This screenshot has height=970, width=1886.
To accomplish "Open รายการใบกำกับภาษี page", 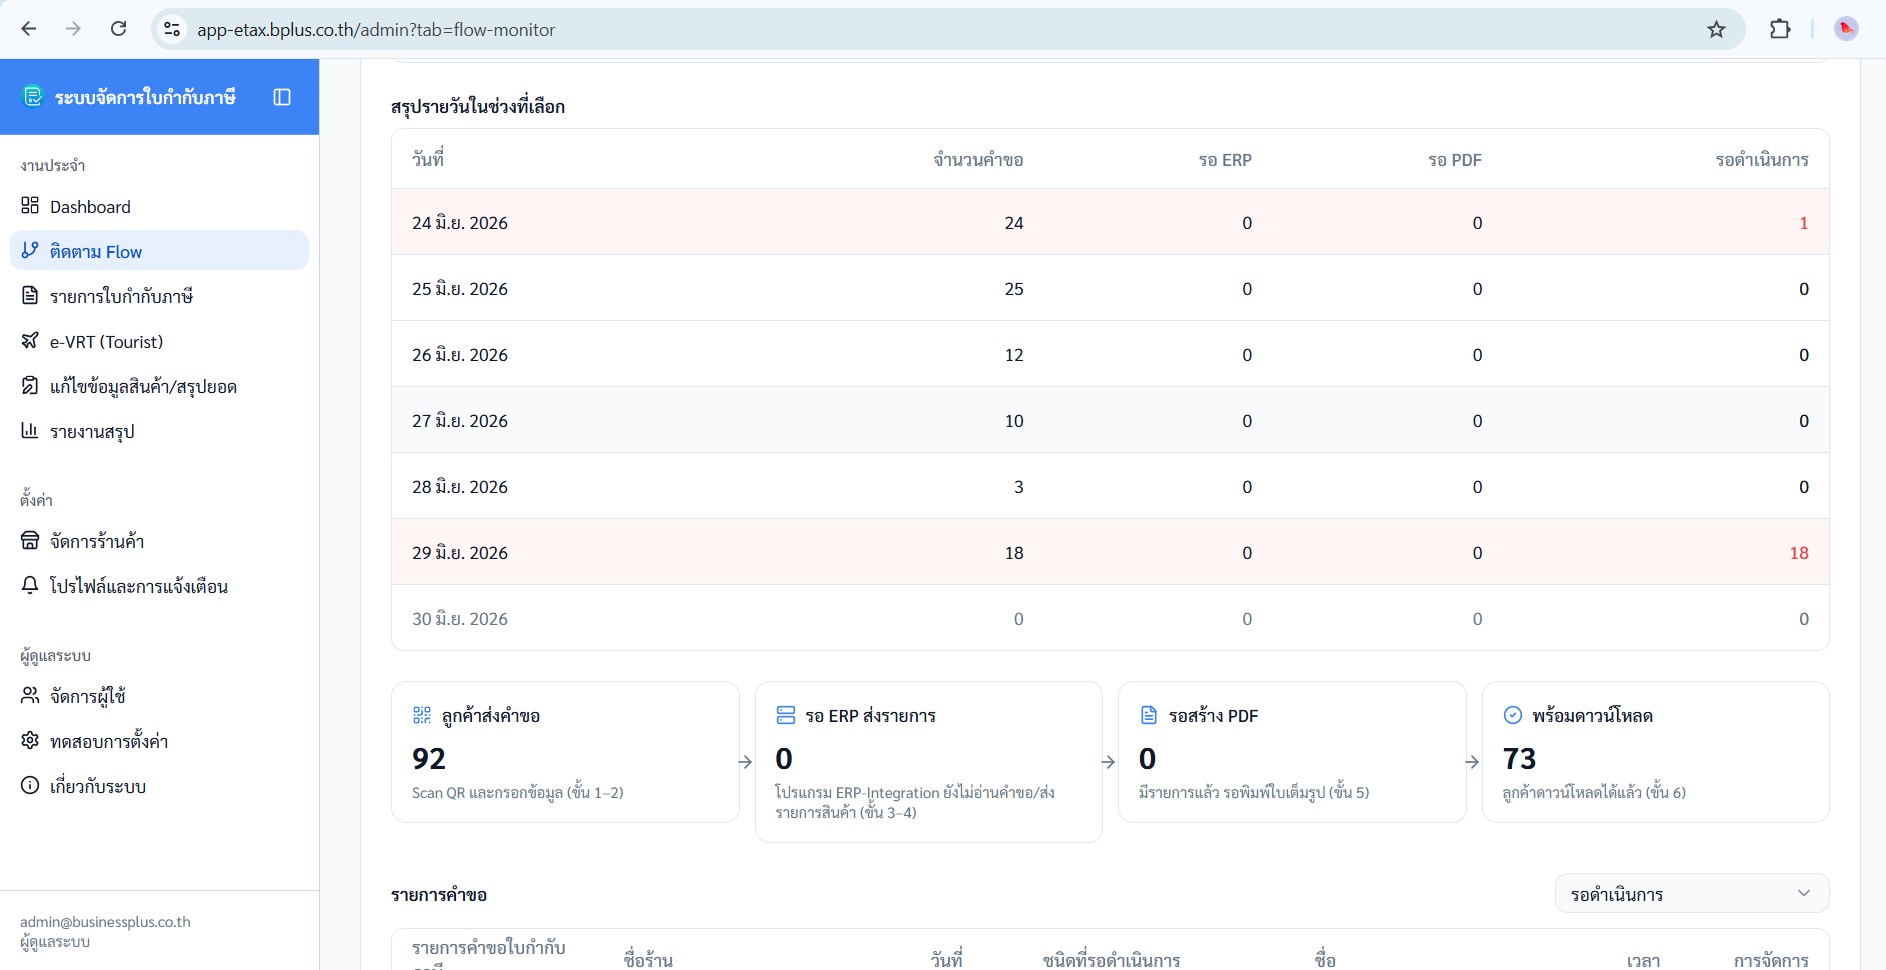I will tap(160, 296).
